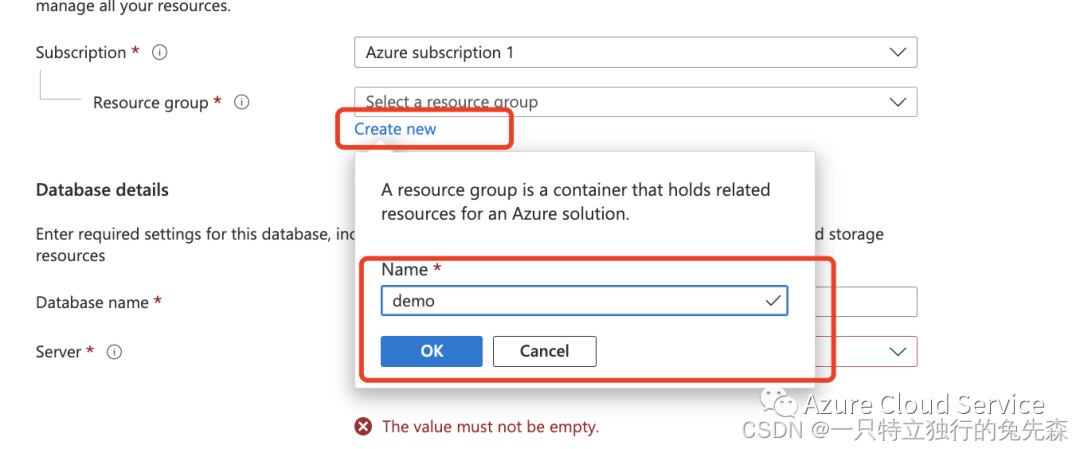
Task: Click the Create new link
Action: (x=395, y=129)
